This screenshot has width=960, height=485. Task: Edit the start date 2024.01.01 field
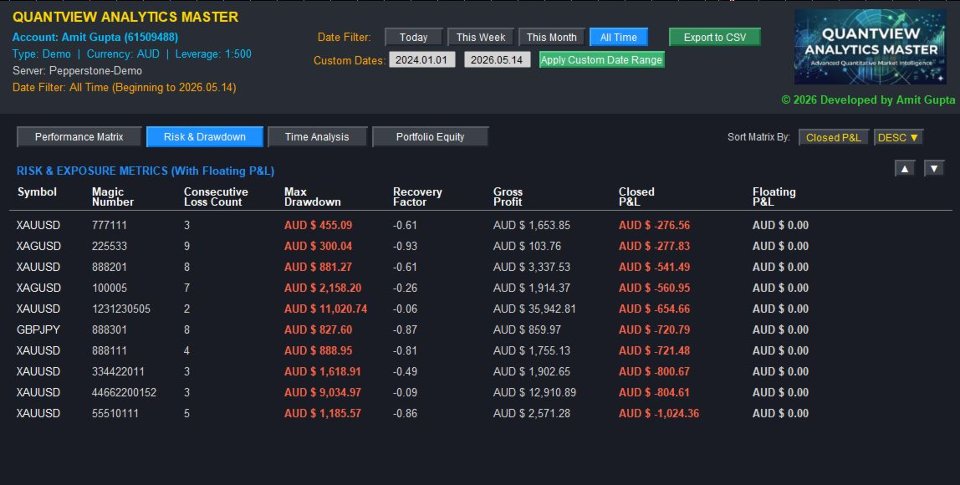click(422, 60)
